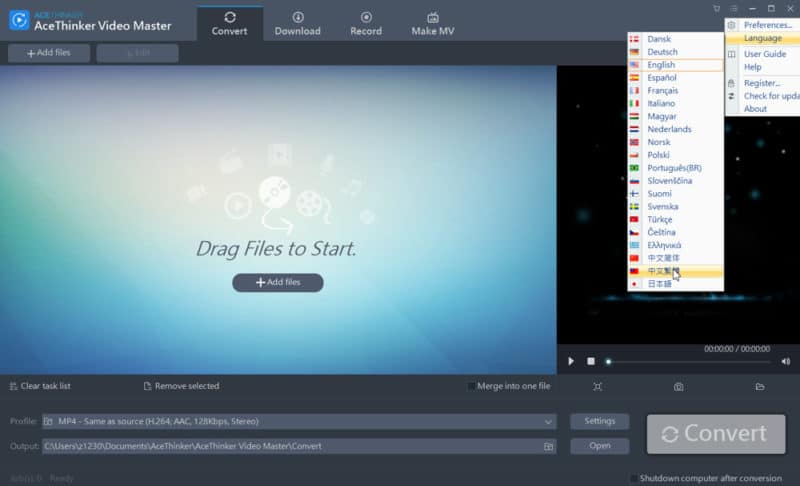
Task: Mute the preview volume speaker icon
Action: [786, 361]
